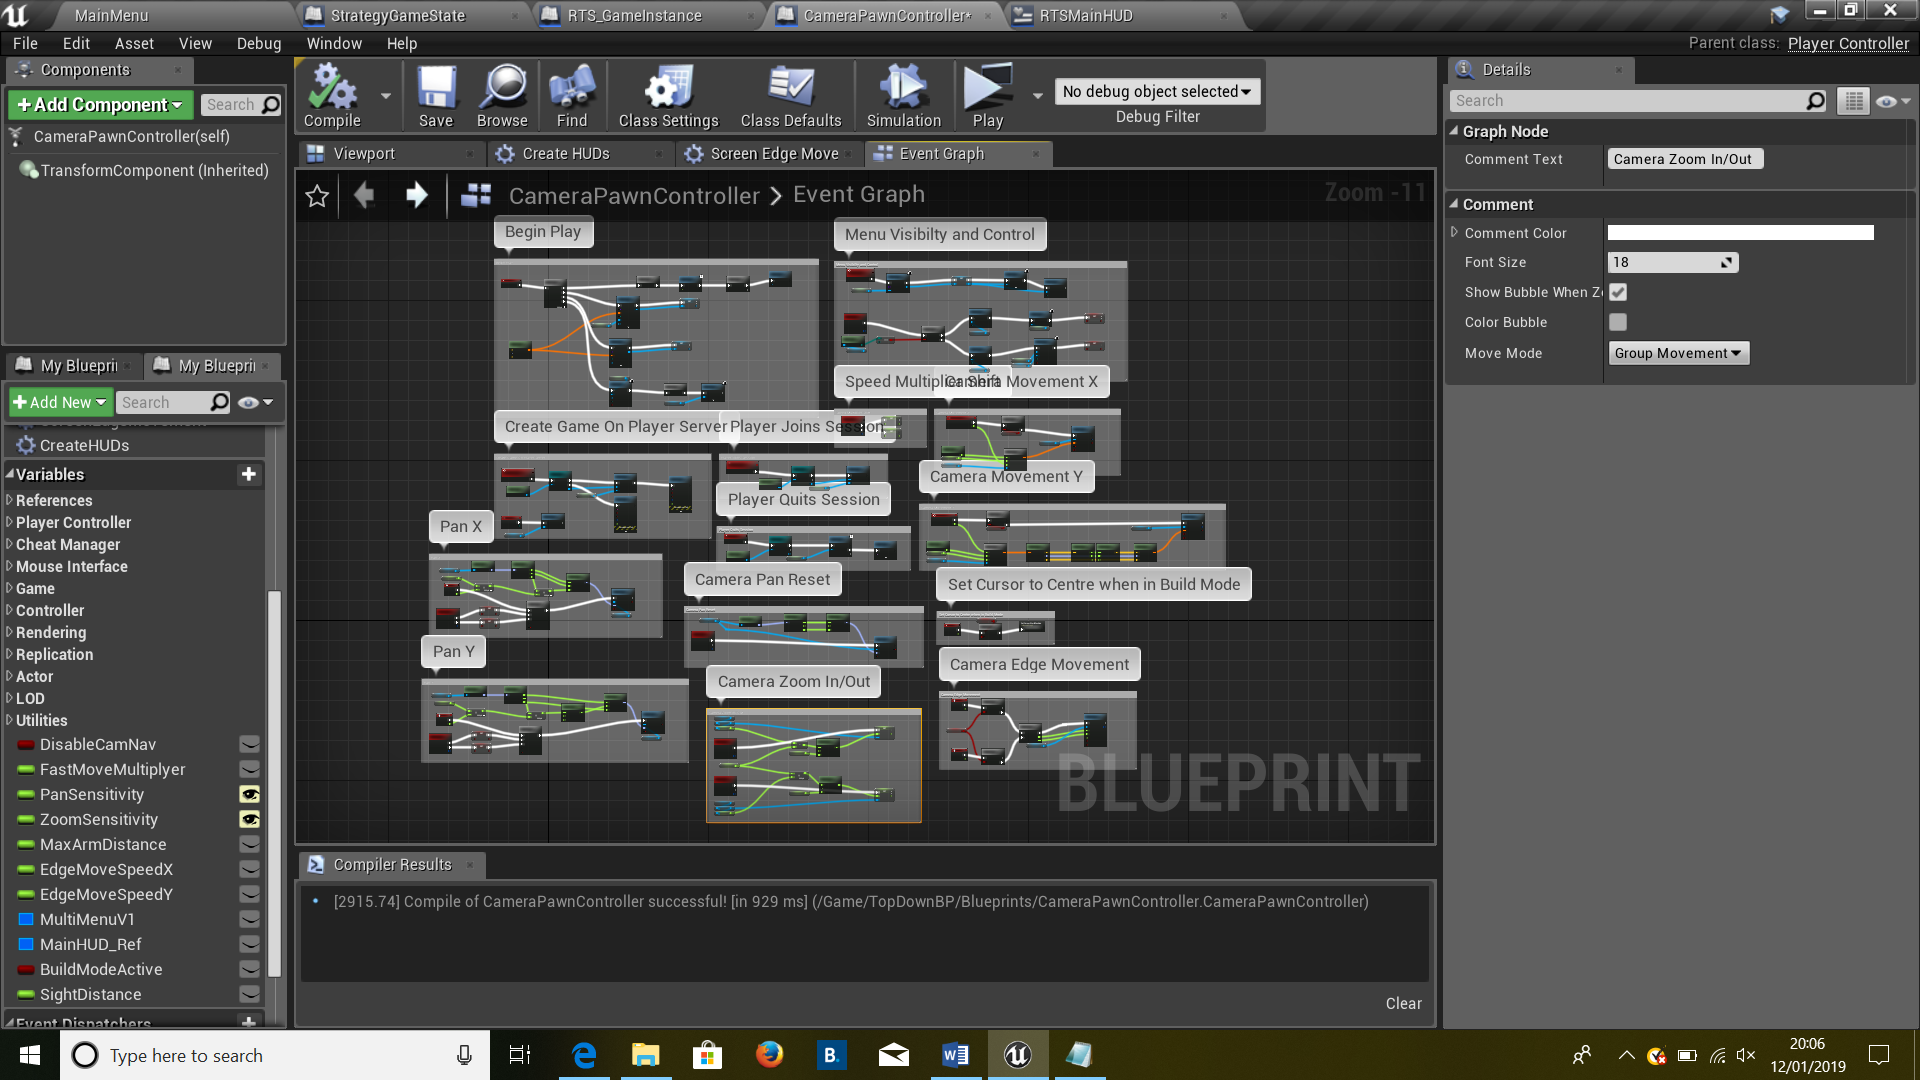
Task: Open the File menu
Action: pyautogui.click(x=25, y=43)
